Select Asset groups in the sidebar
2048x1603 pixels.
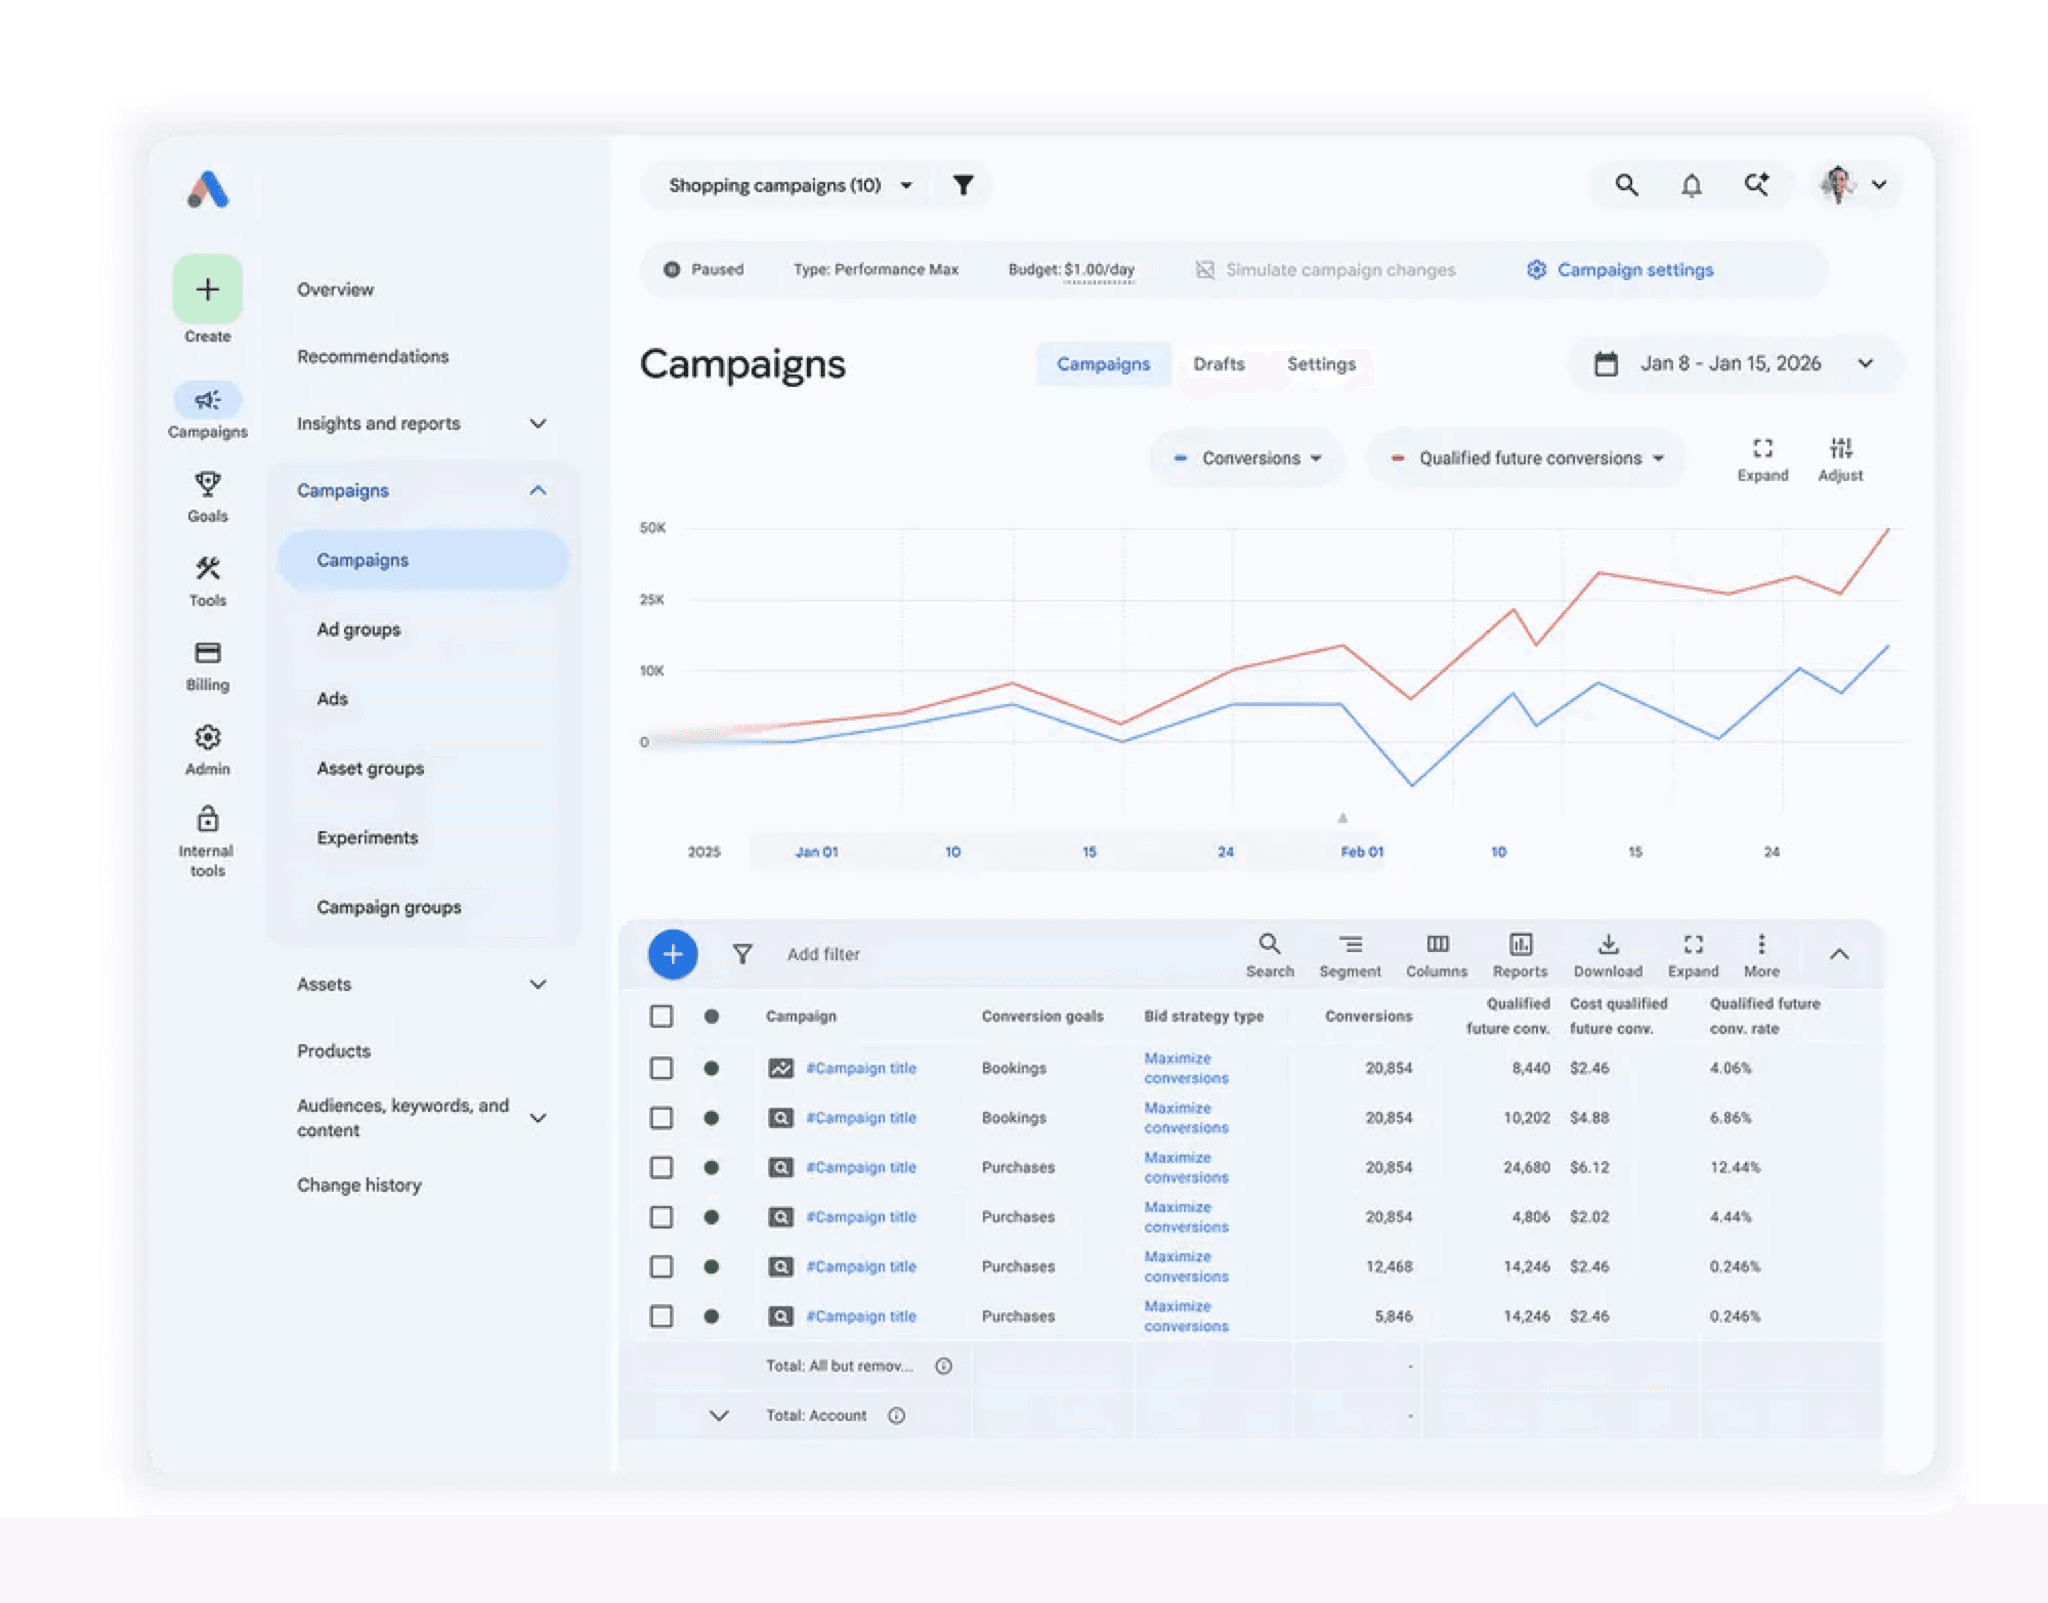370,768
